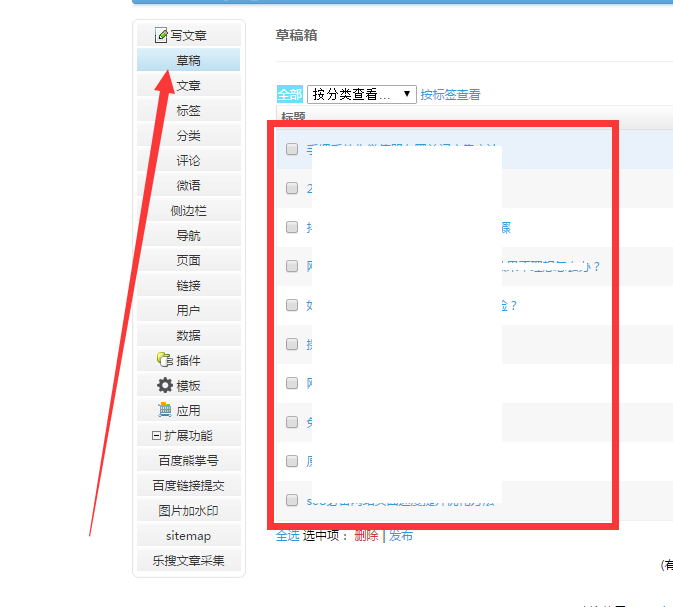The image size is (673, 607).
Task: Check the sixth draft row checkbox
Action: pos(292,344)
